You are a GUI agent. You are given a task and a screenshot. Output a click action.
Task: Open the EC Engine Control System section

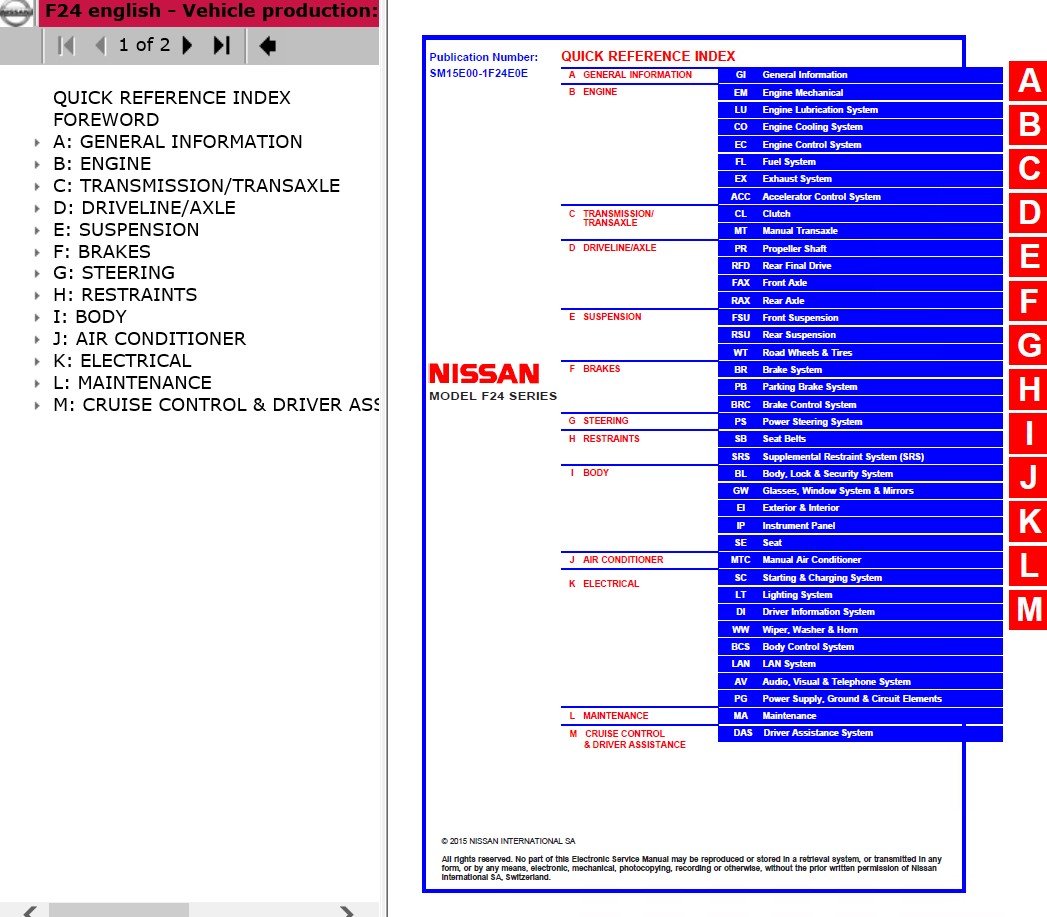pos(860,144)
